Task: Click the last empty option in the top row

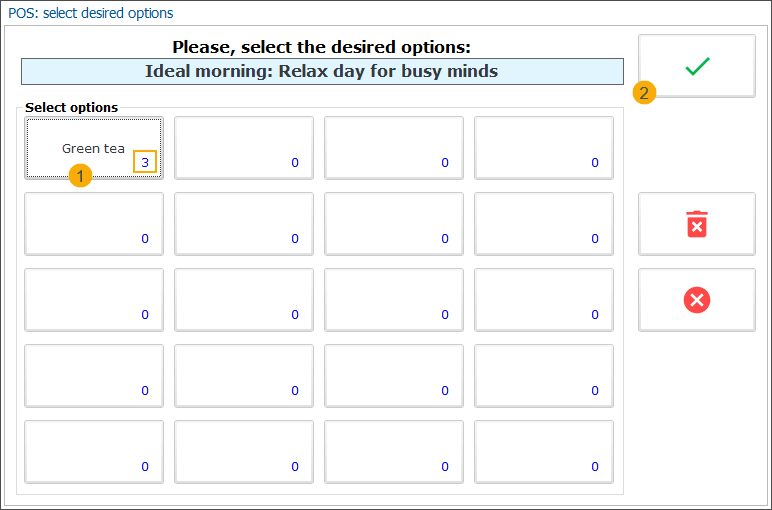Action: pos(544,148)
